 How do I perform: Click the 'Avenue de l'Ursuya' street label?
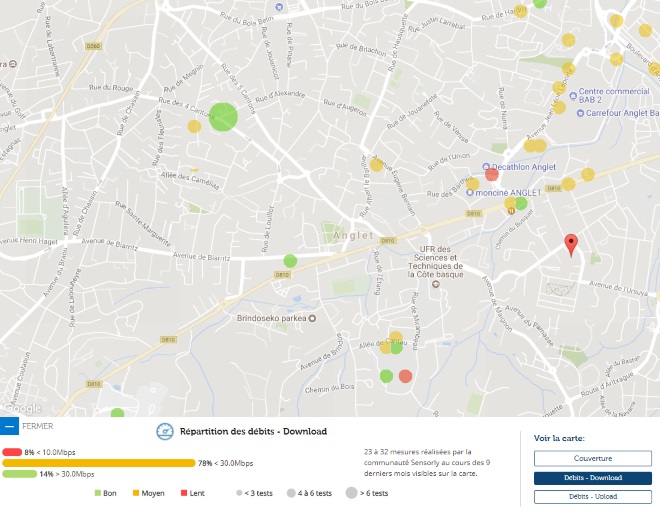[x=618, y=288]
